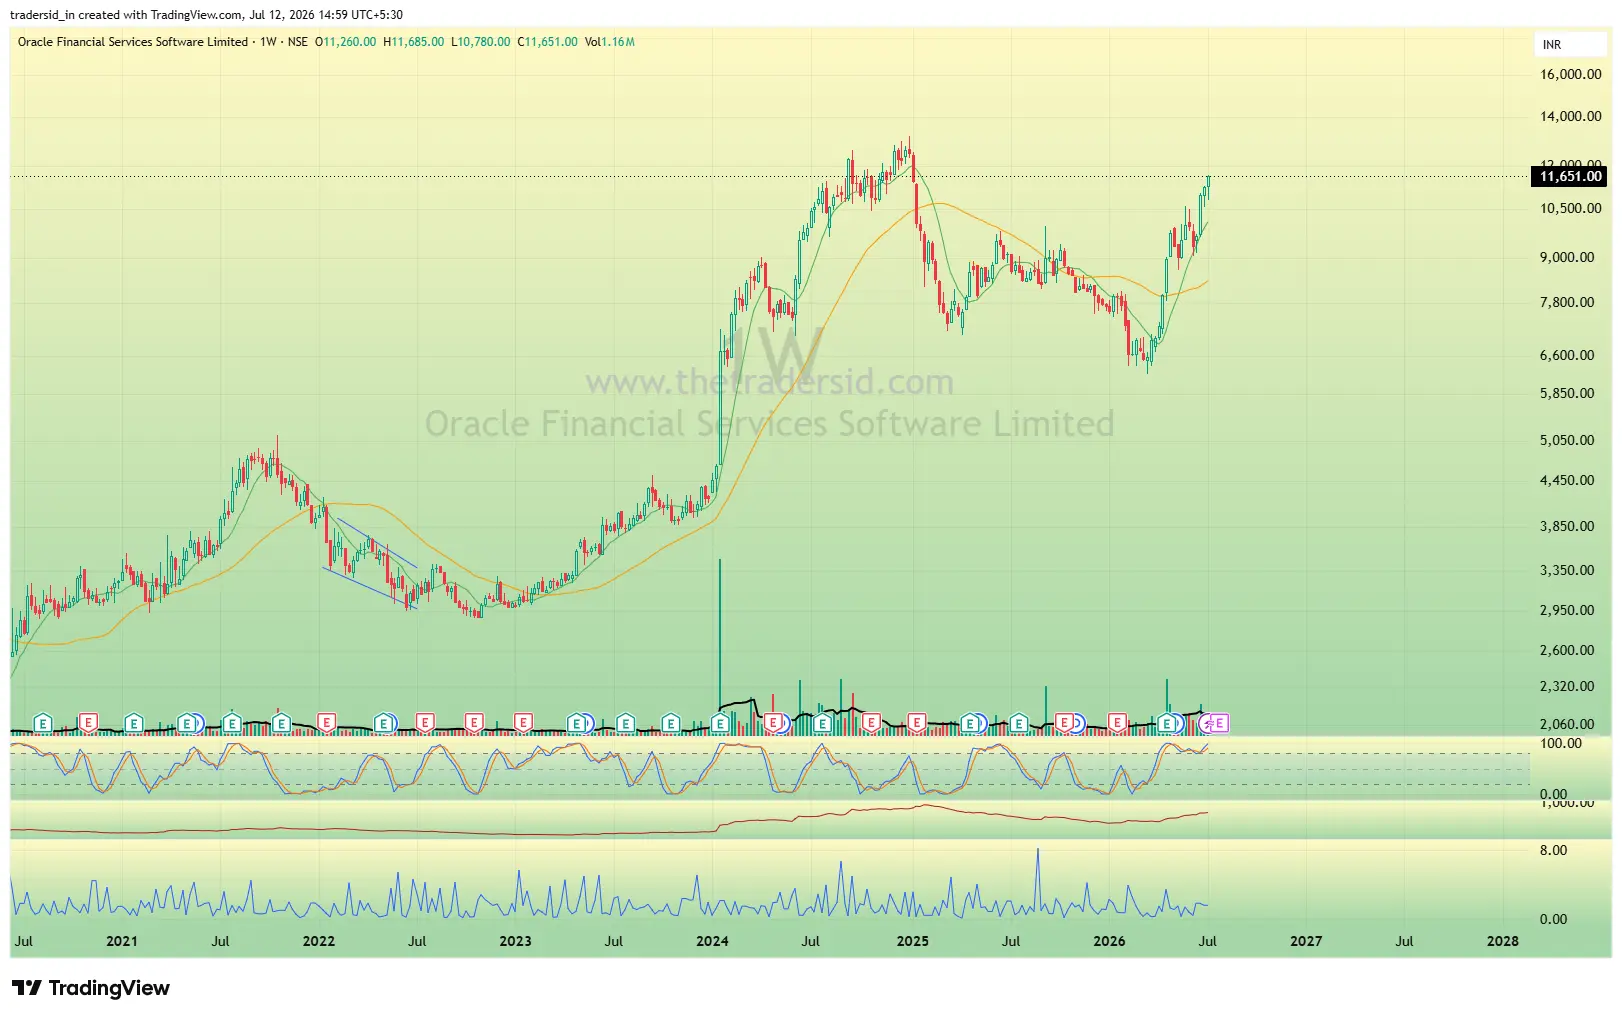Click the 14,000.00 price axis label

tap(1570, 116)
